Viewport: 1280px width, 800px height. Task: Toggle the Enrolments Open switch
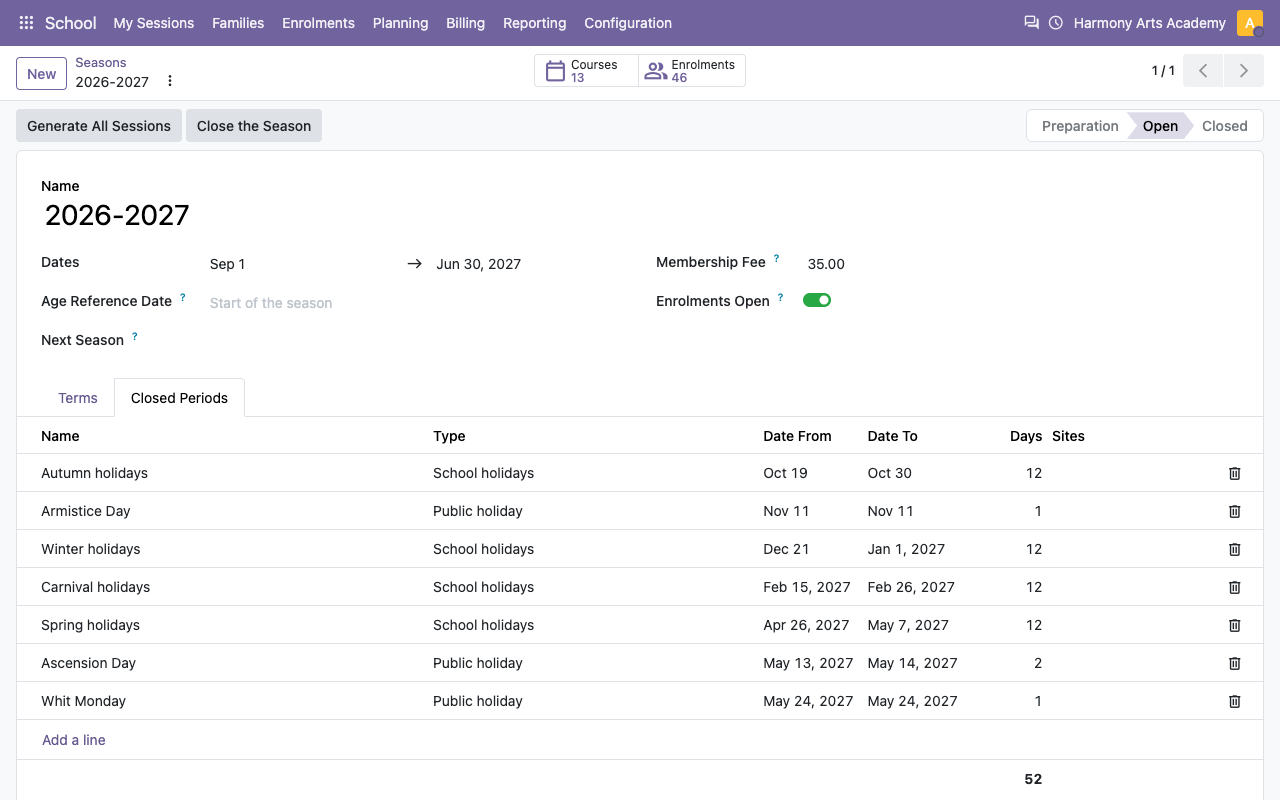(x=817, y=300)
